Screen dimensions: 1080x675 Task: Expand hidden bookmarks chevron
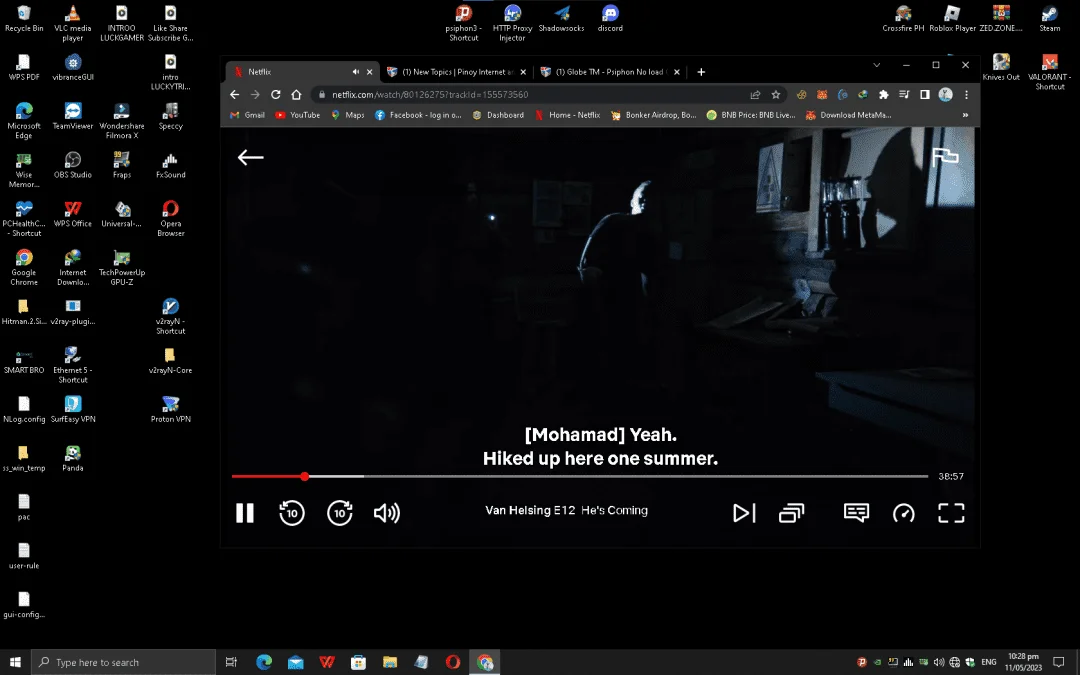[965, 115]
